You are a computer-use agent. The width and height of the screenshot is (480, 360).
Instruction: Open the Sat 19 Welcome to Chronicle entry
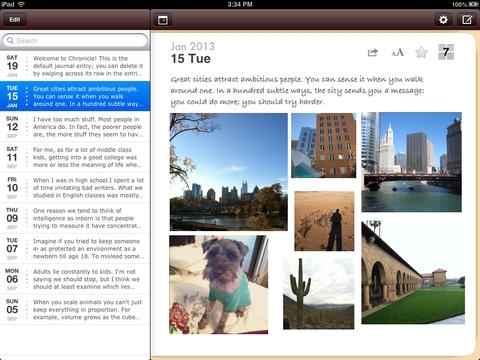pyautogui.click(x=75, y=66)
